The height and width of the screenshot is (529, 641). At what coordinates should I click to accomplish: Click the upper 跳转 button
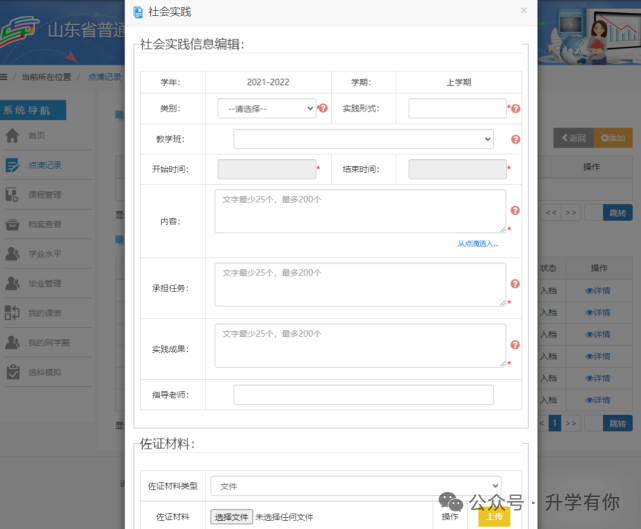point(617,213)
